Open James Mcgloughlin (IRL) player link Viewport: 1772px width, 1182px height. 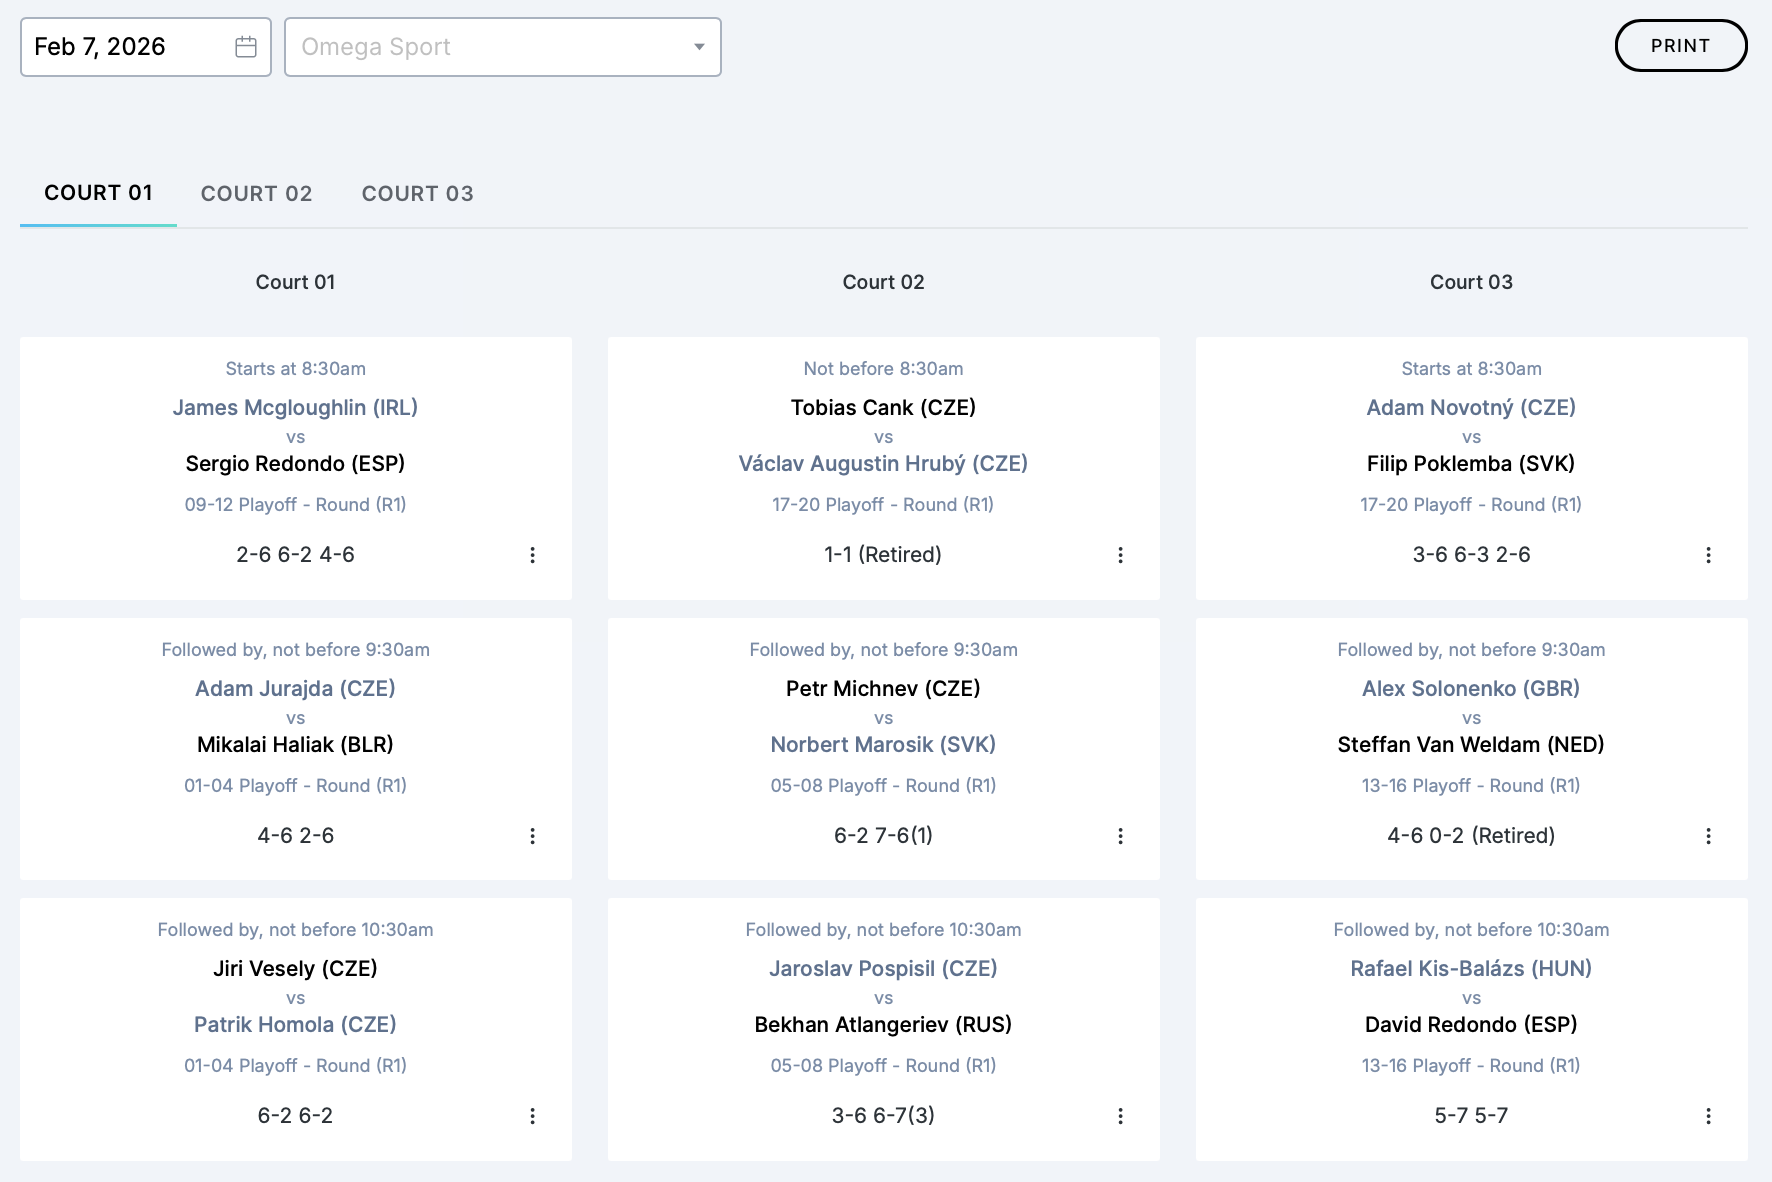tap(295, 408)
